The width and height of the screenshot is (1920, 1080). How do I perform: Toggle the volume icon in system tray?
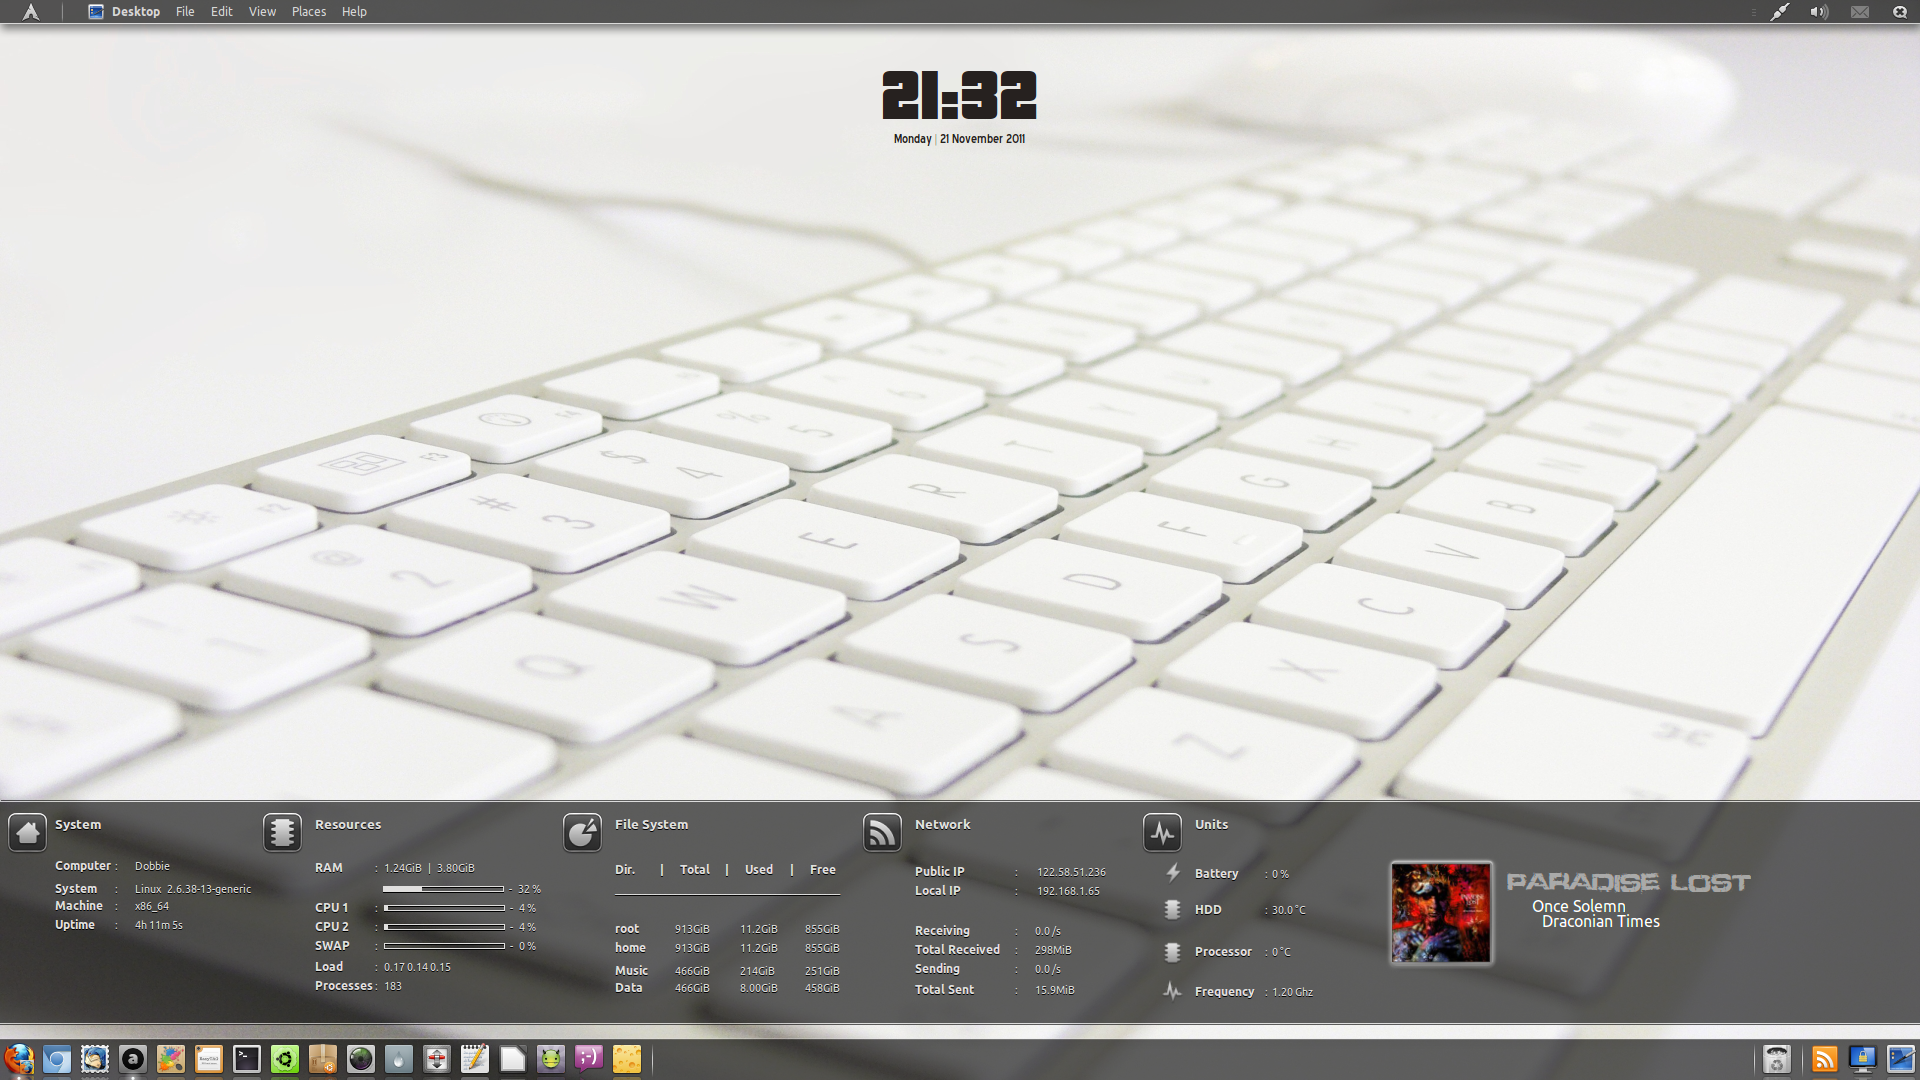coord(1817,12)
